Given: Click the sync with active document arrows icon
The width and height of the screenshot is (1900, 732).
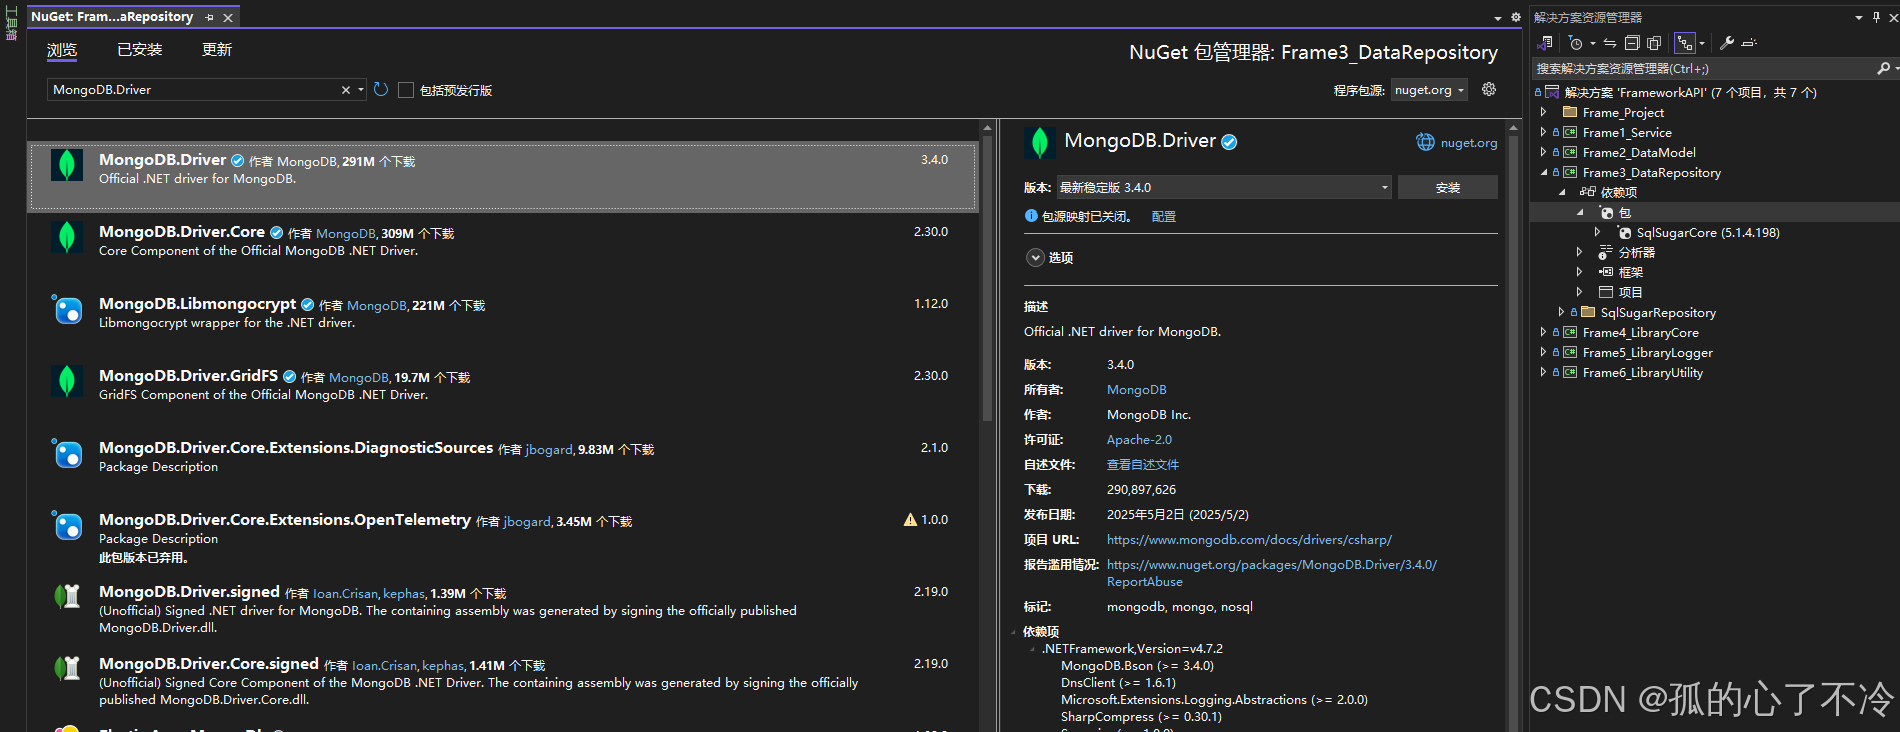Looking at the screenshot, I should tap(1610, 43).
